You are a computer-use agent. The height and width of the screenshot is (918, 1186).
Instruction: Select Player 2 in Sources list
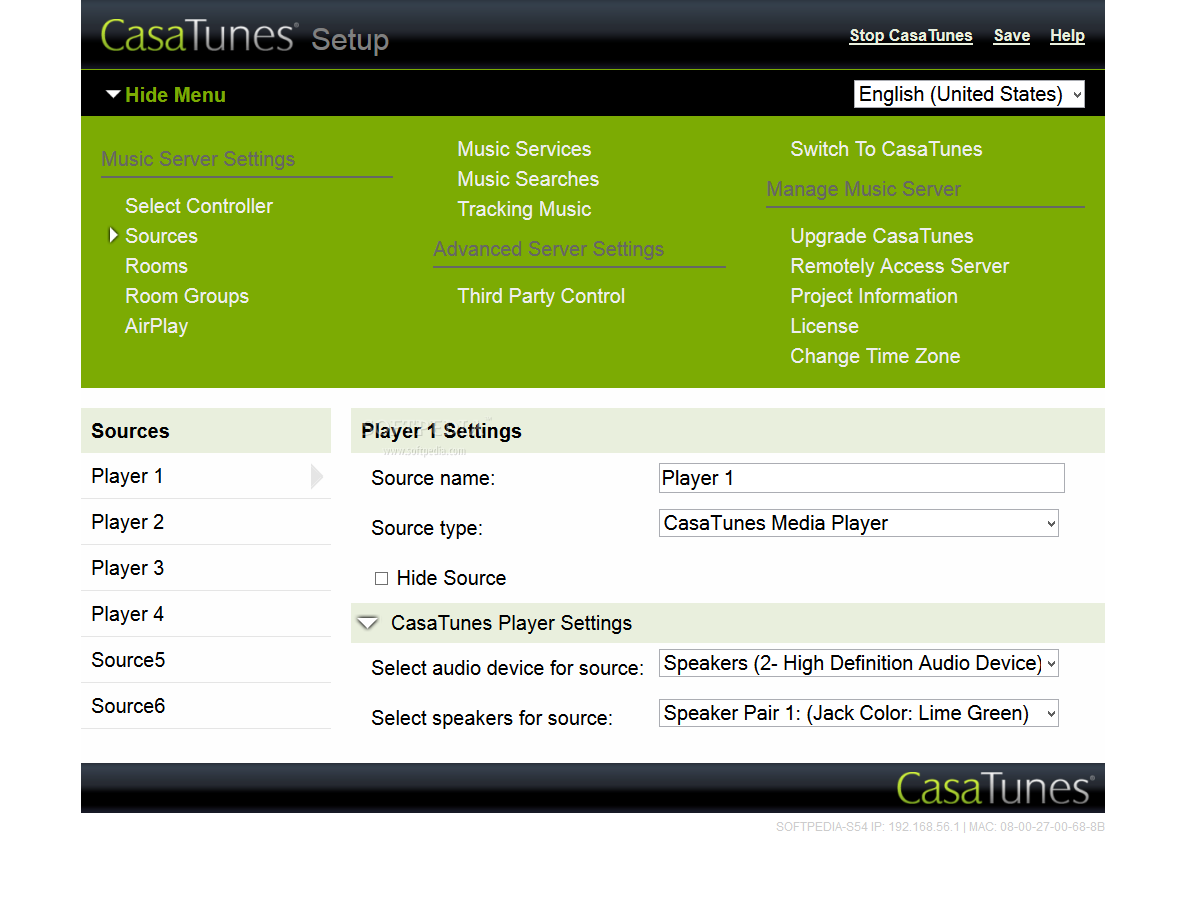point(206,523)
